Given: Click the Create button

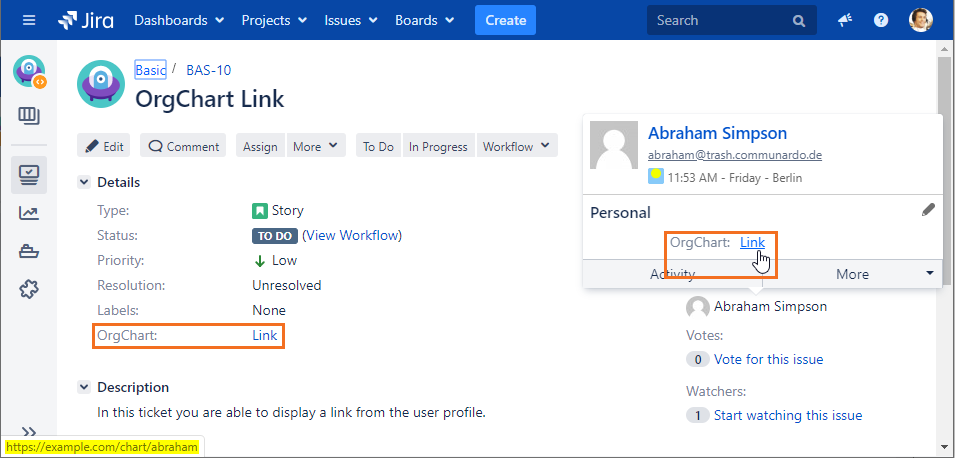Looking at the screenshot, I should 506,20.
